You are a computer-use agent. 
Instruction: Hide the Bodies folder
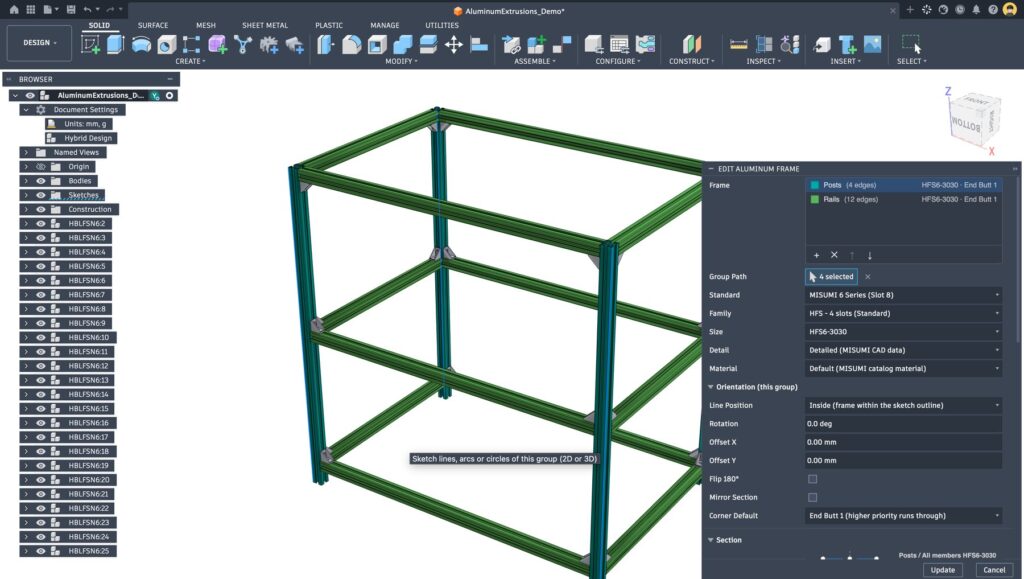[40, 181]
